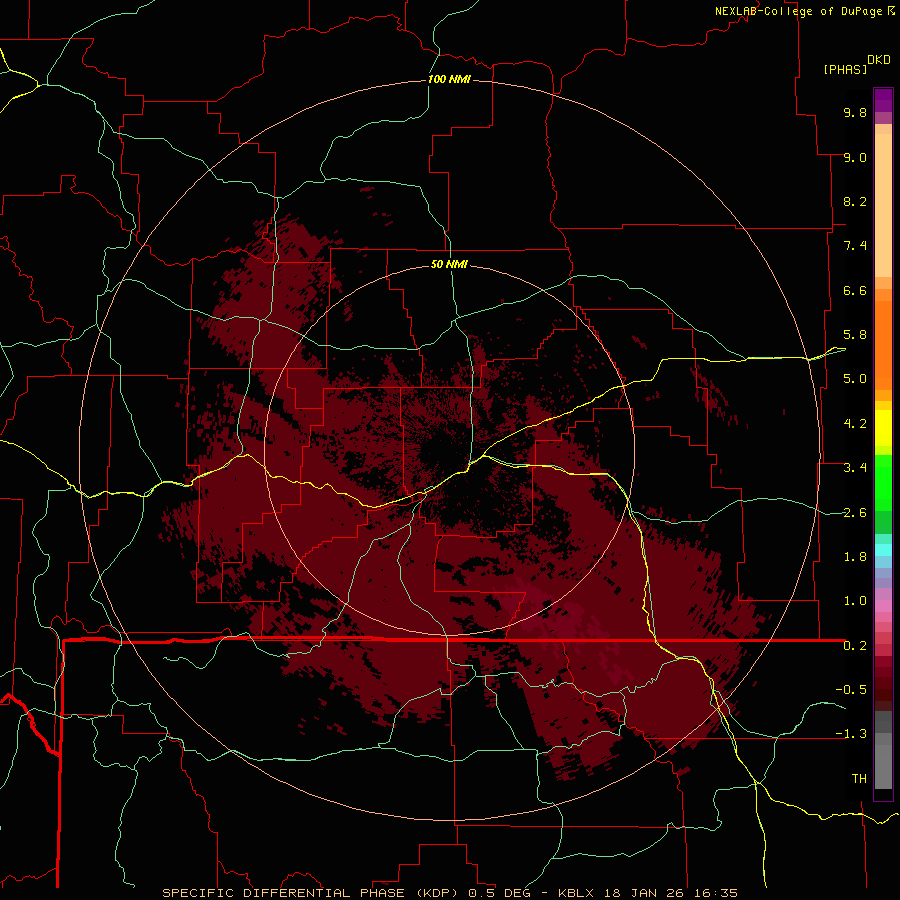Click the 0.2 legend value
900x900 pixels.
[855, 646]
